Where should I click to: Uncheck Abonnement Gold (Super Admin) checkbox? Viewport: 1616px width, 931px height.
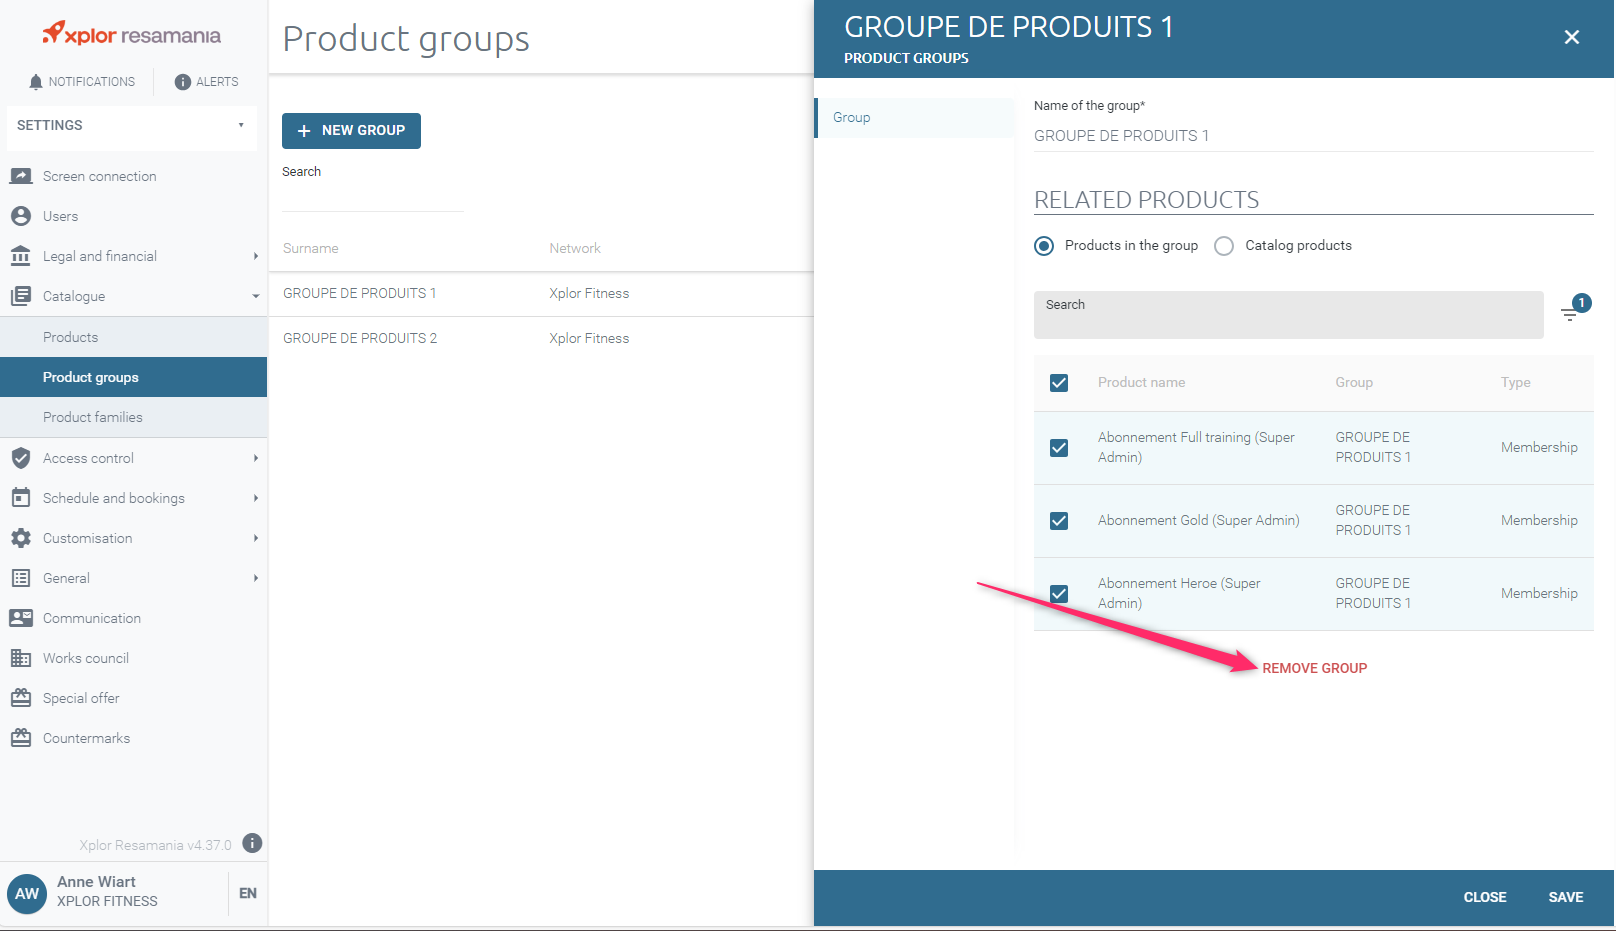click(1059, 521)
